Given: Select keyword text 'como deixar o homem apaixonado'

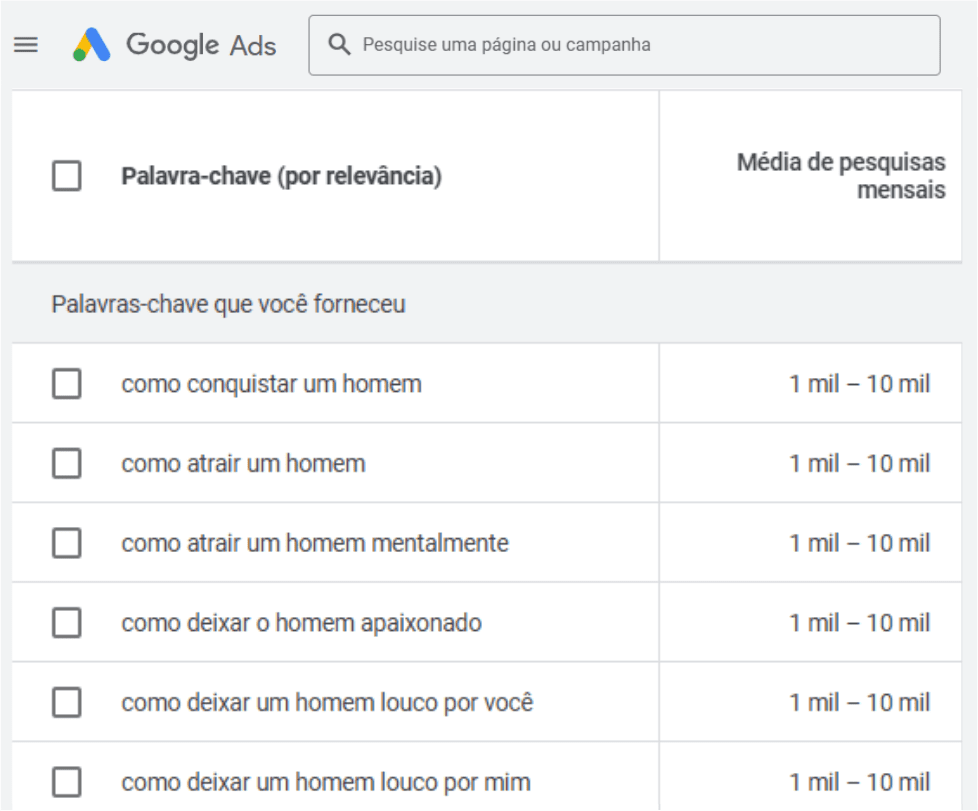Looking at the screenshot, I should coord(301,623).
